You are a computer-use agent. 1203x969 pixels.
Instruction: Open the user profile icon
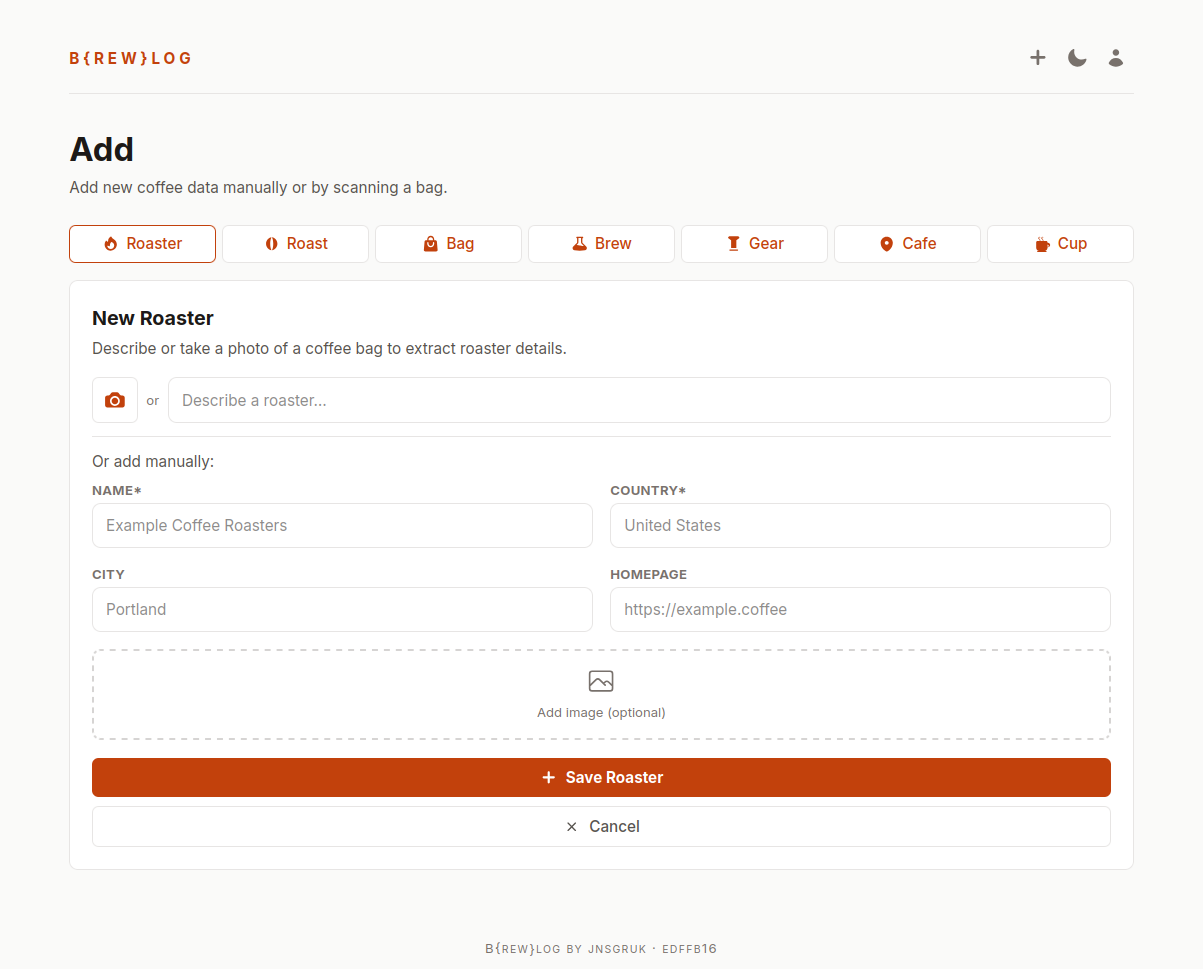pyautogui.click(x=1116, y=58)
